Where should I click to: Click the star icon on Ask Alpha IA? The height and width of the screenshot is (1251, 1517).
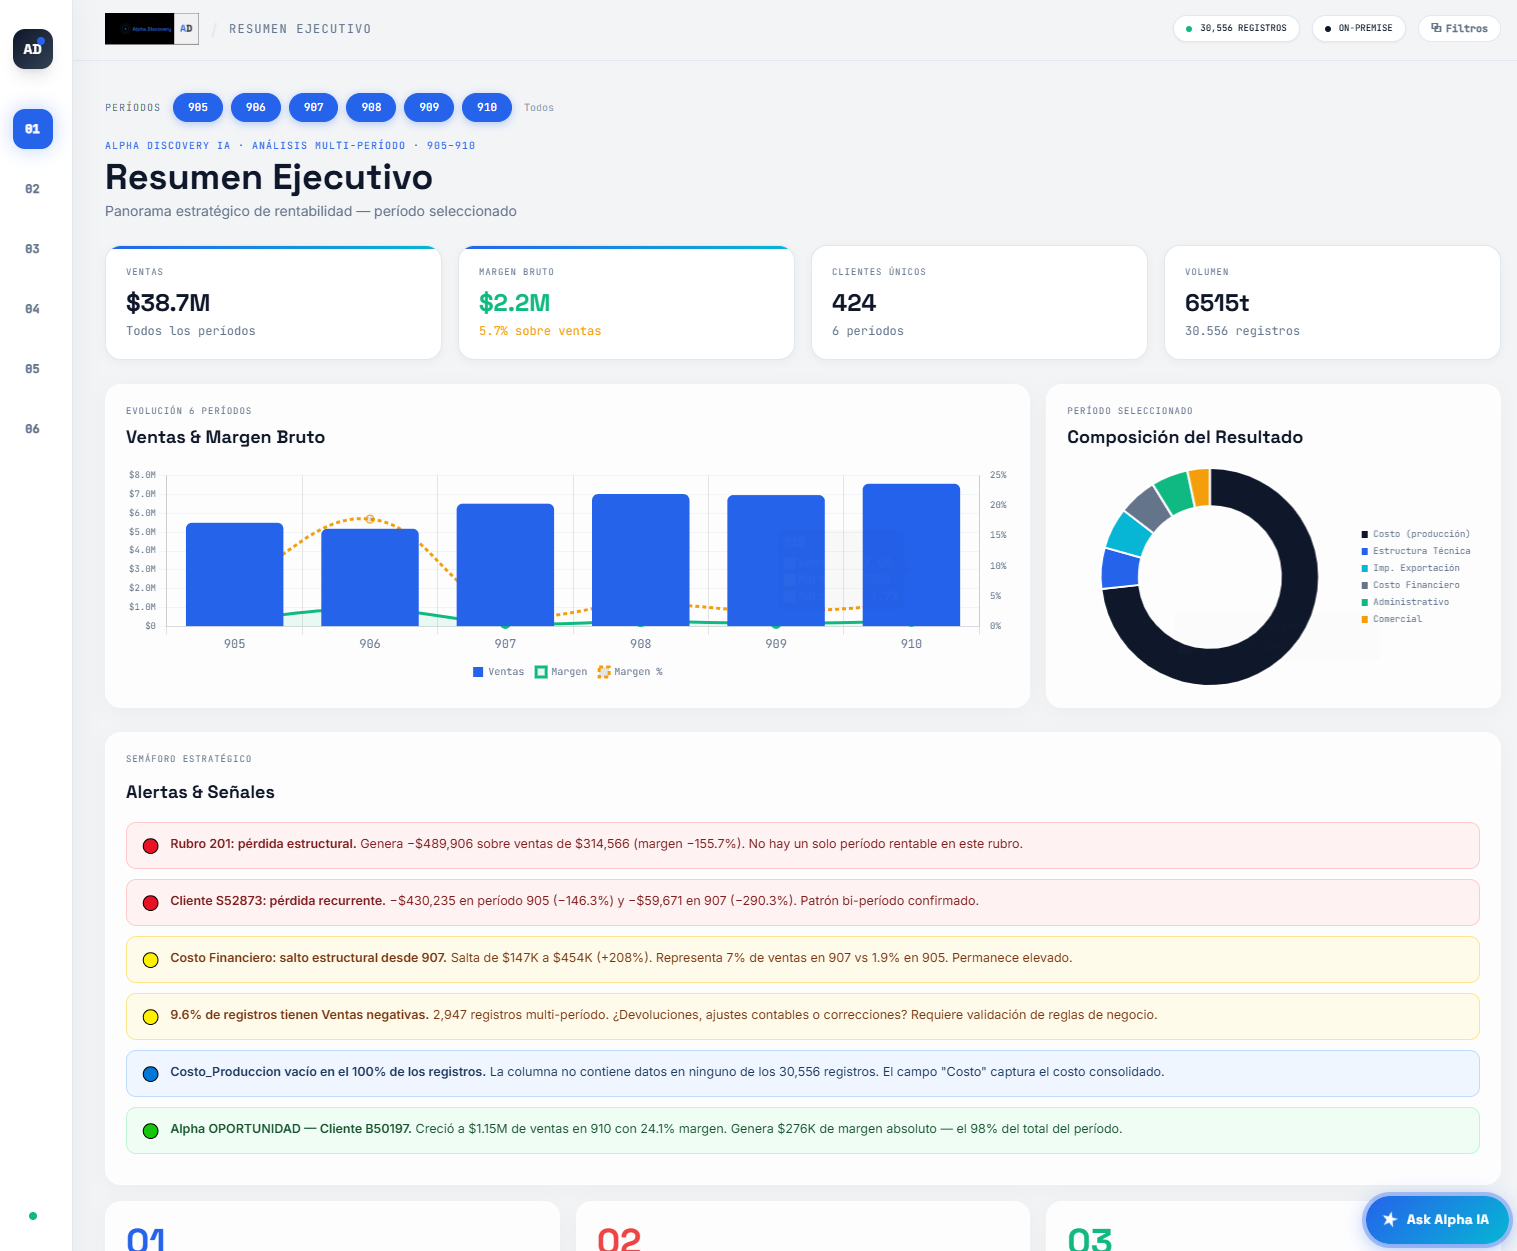pos(1390,1219)
